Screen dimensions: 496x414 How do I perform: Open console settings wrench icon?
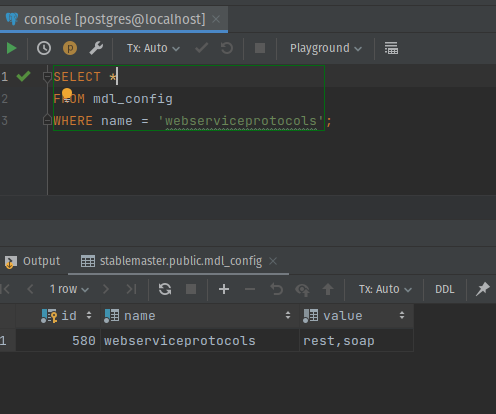tap(96, 48)
